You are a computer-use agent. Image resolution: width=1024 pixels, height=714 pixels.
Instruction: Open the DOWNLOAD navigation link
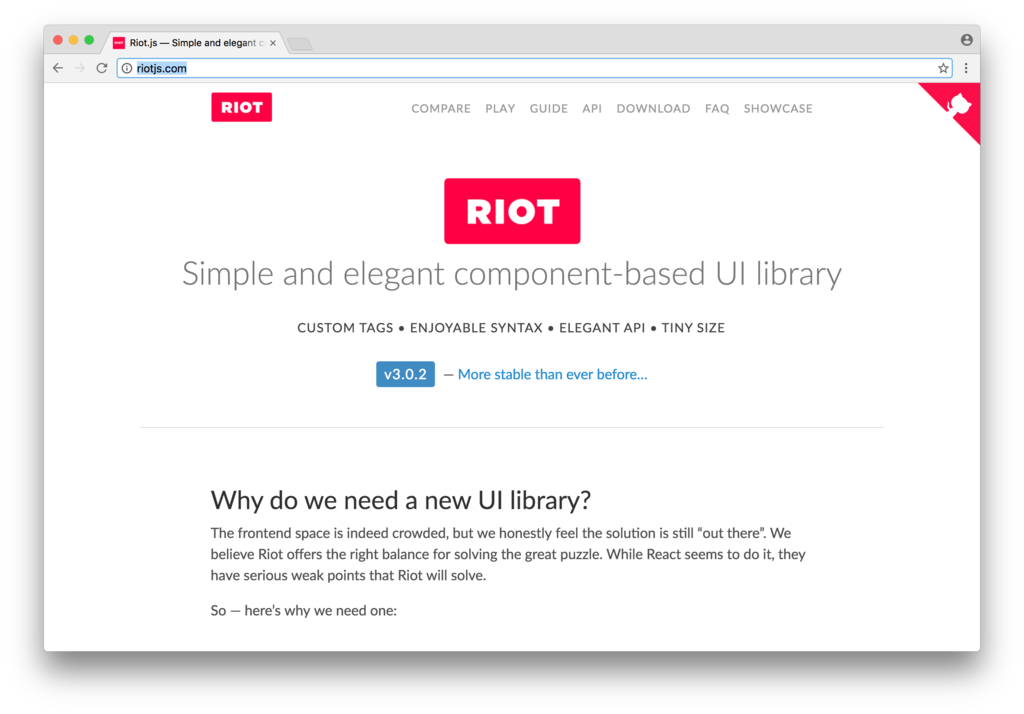[x=653, y=108]
